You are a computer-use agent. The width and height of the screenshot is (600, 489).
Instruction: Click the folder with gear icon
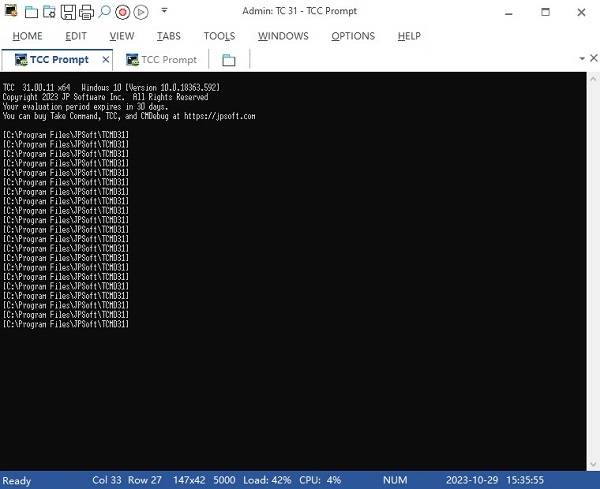point(50,12)
